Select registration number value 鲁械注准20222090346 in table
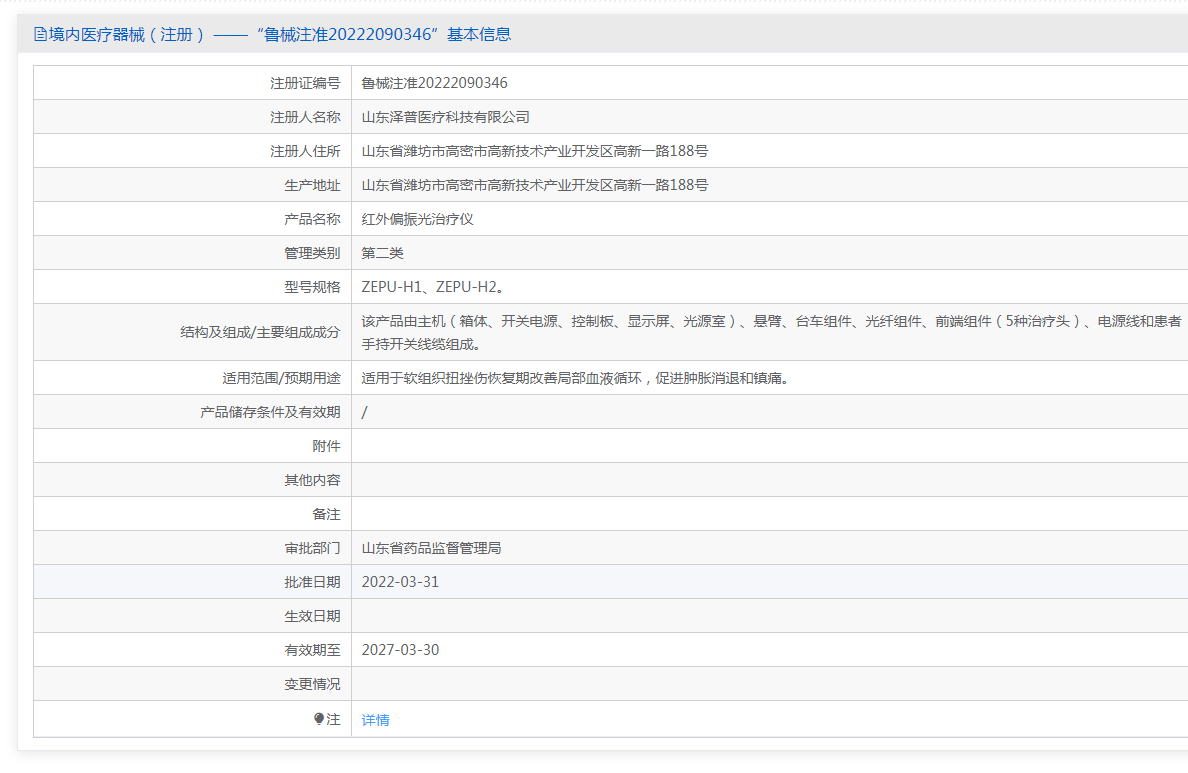The width and height of the screenshot is (1188, 773). click(x=434, y=83)
